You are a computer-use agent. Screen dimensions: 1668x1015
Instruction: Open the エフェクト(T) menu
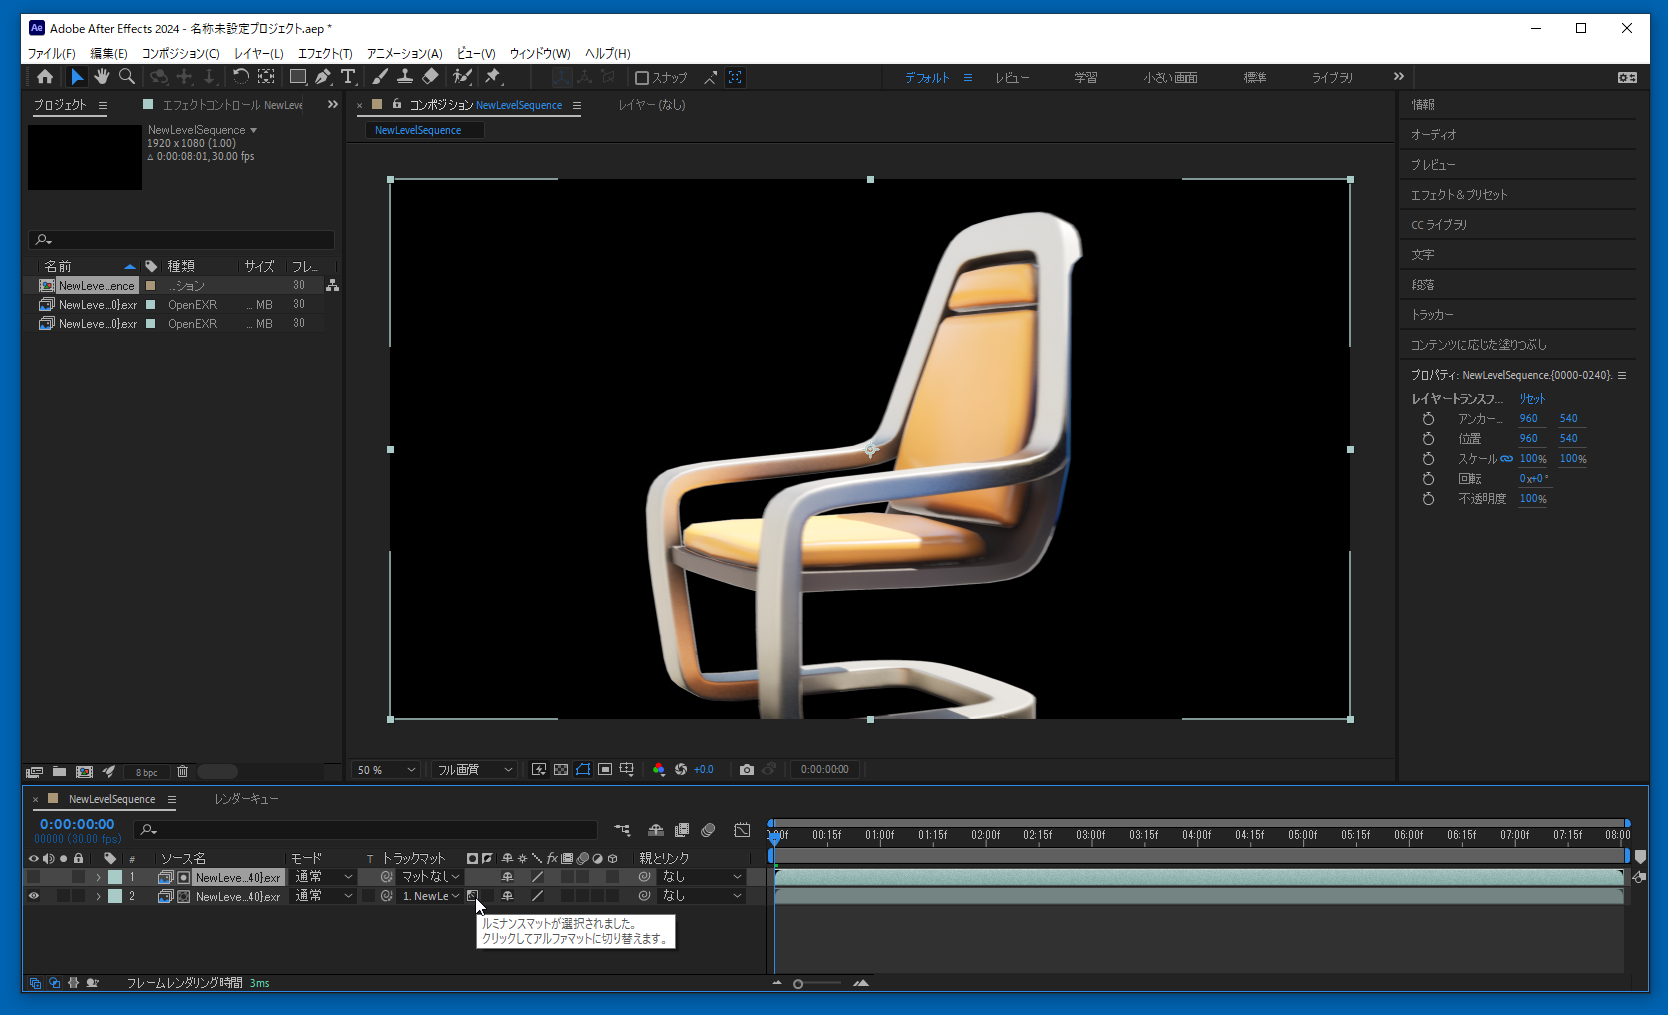(x=325, y=53)
